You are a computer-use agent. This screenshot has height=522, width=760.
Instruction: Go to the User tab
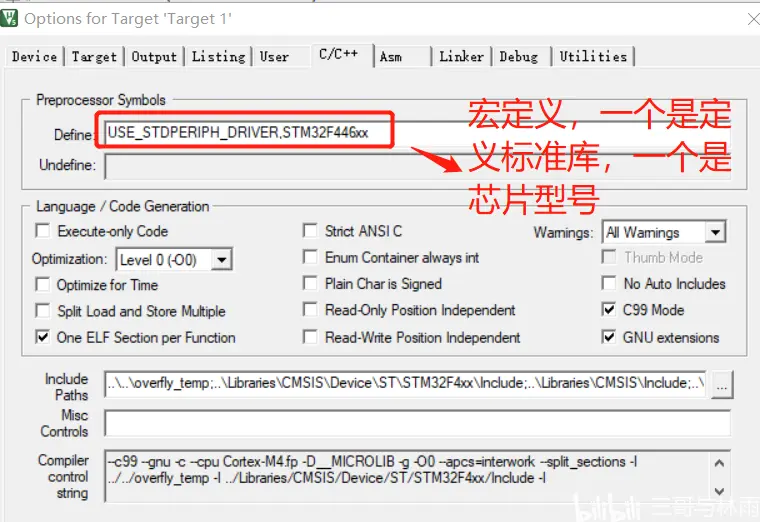point(274,57)
